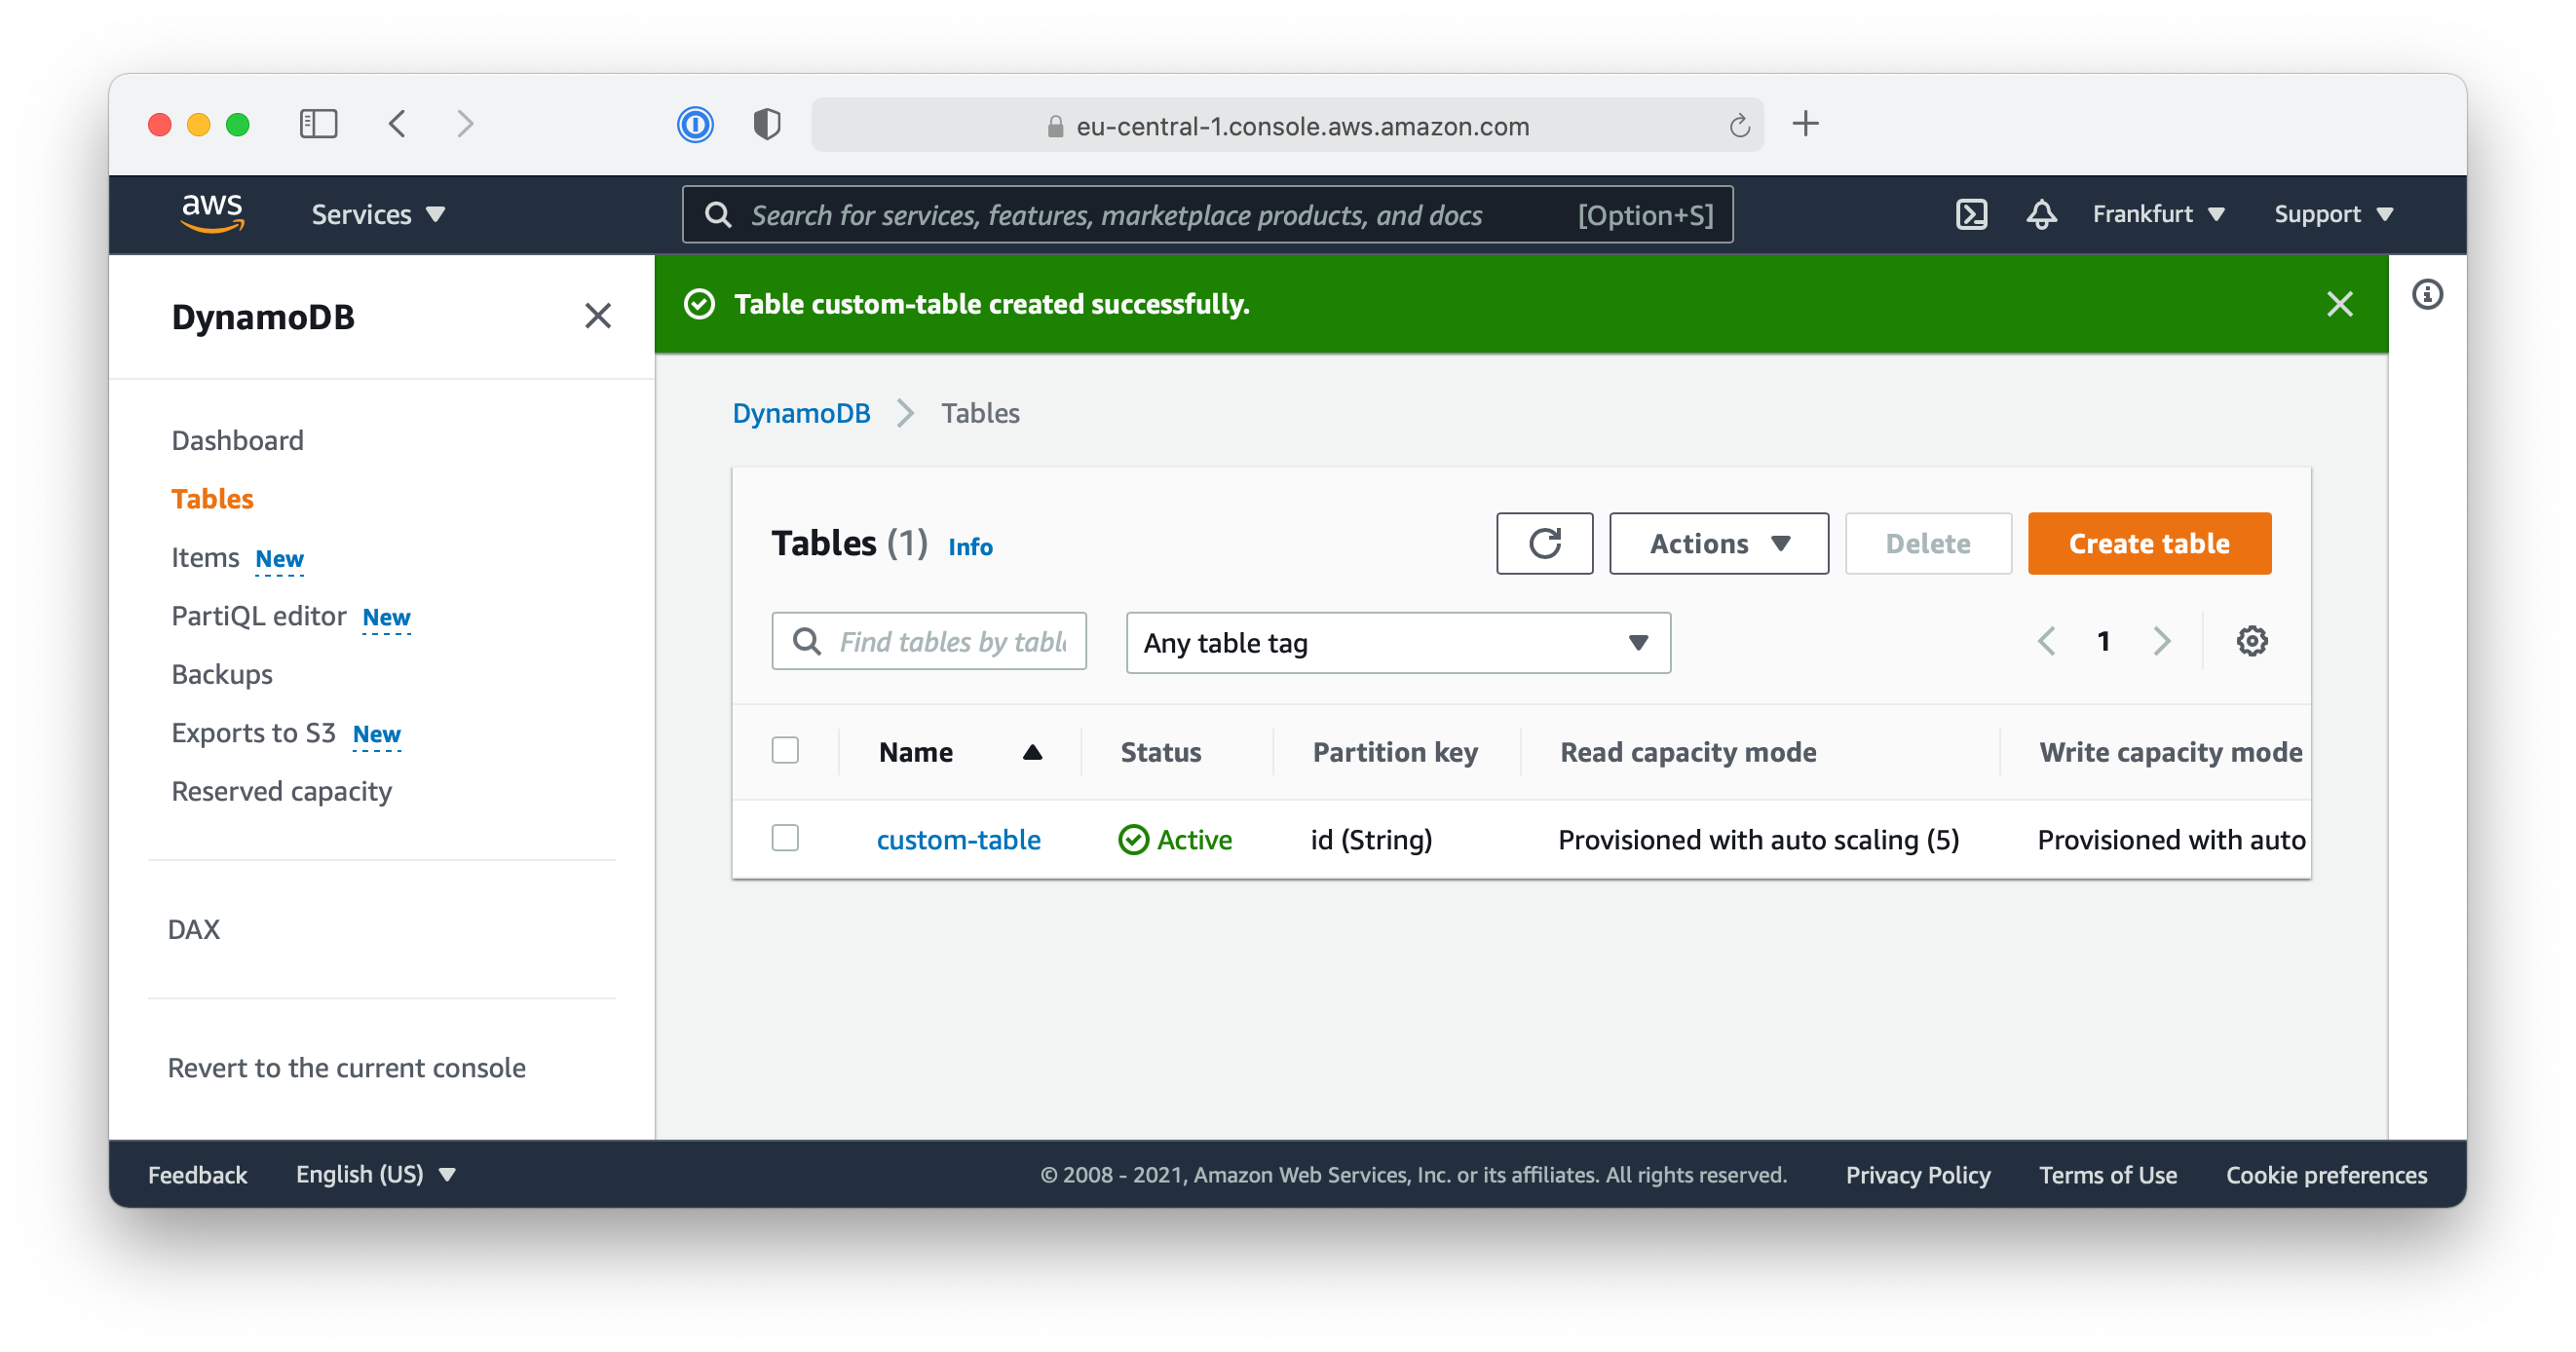The width and height of the screenshot is (2576, 1352).
Task: Open Cookie preferences in footer
Action: coord(2325,1174)
